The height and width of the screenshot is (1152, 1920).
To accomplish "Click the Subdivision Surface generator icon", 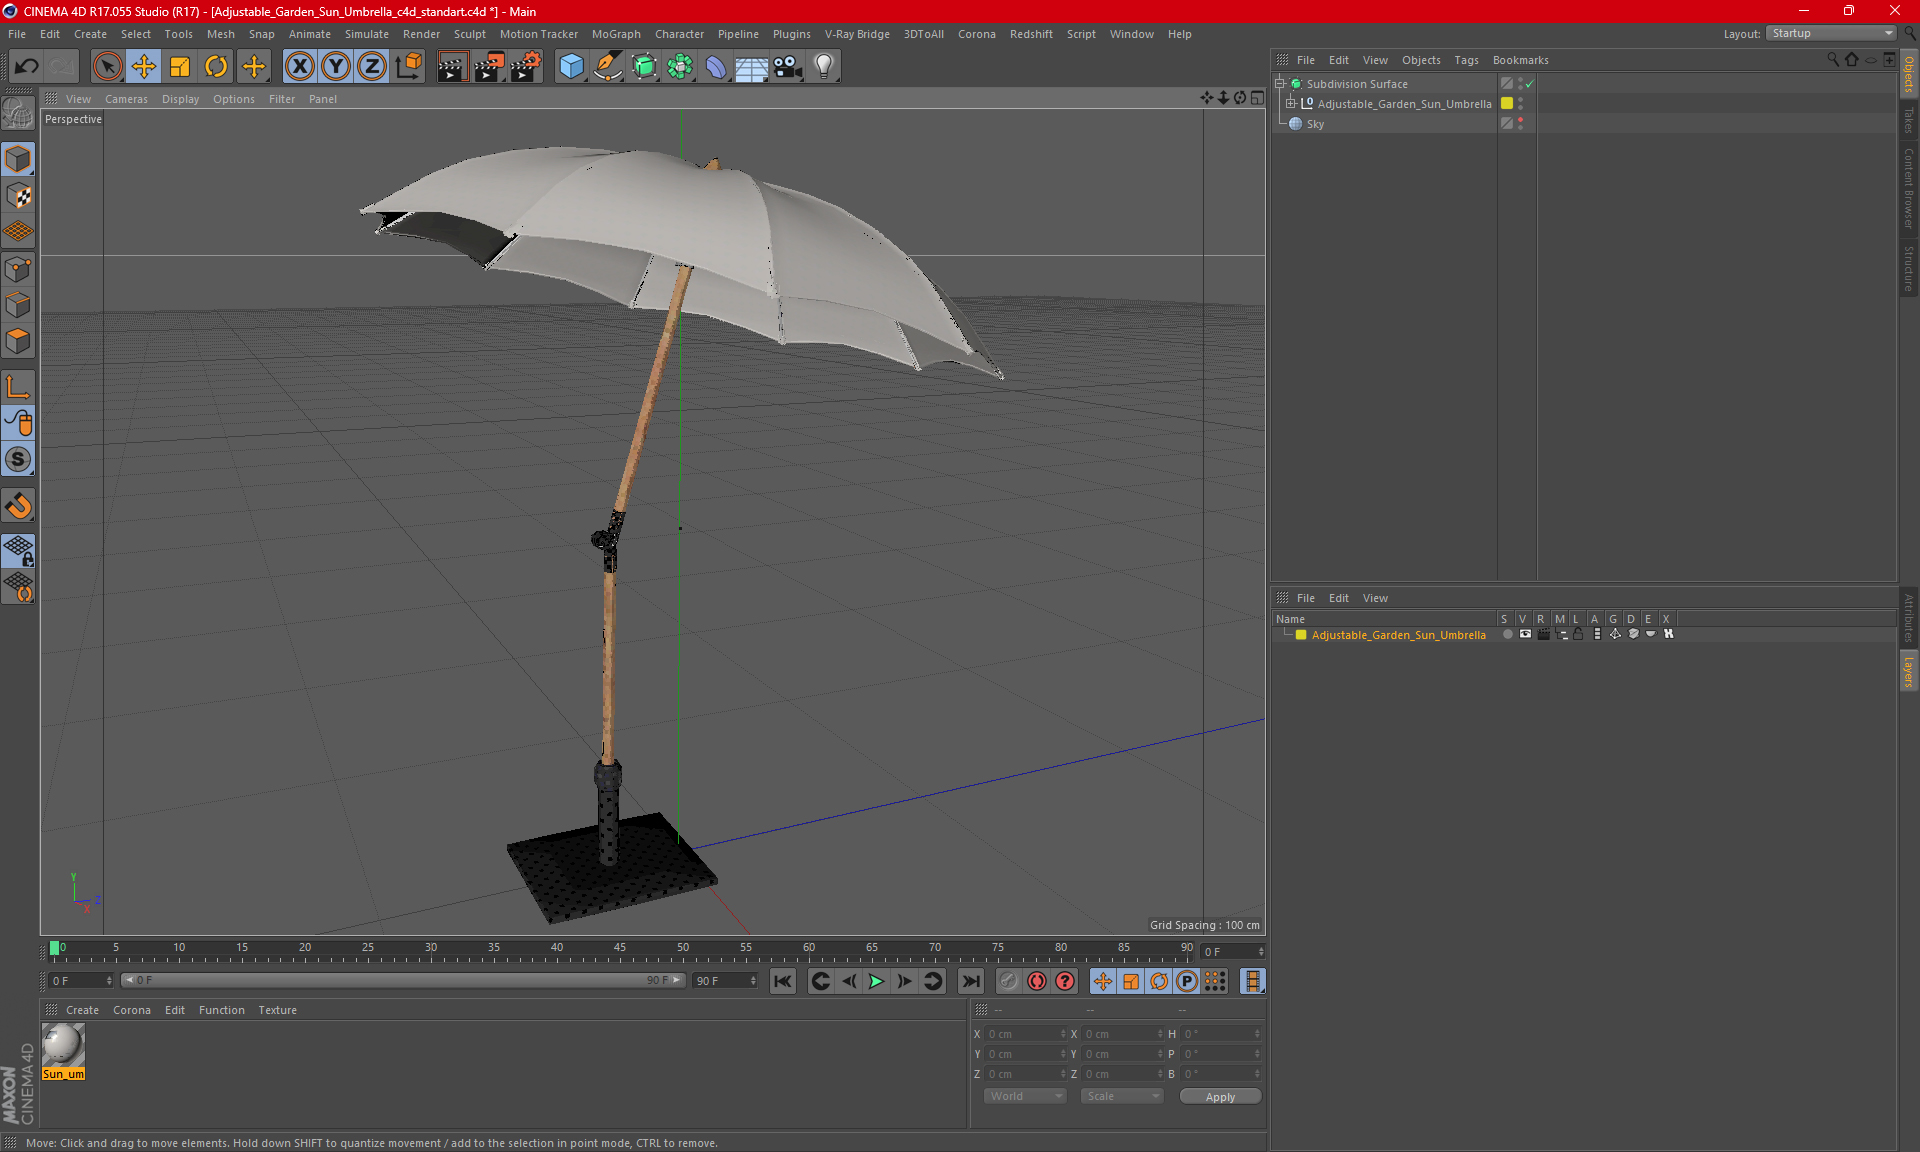I will click(644, 67).
